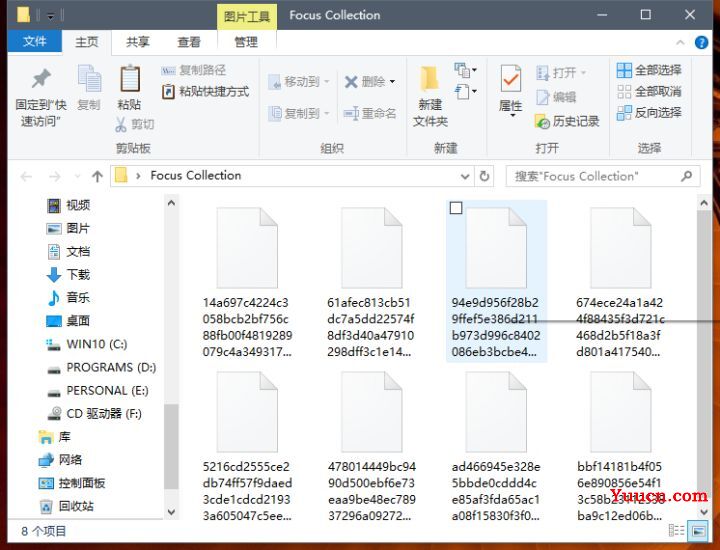Switch to large icons view in status bar
The image size is (720, 550).
pos(698,531)
